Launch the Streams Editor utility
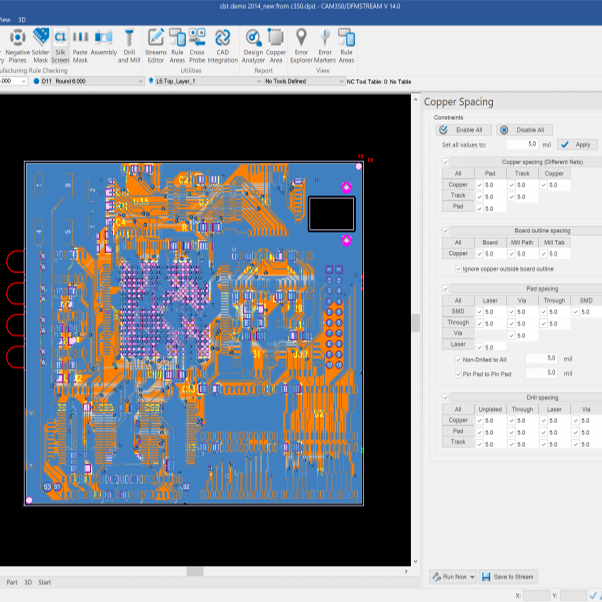602x602 pixels. click(x=155, y=46)
